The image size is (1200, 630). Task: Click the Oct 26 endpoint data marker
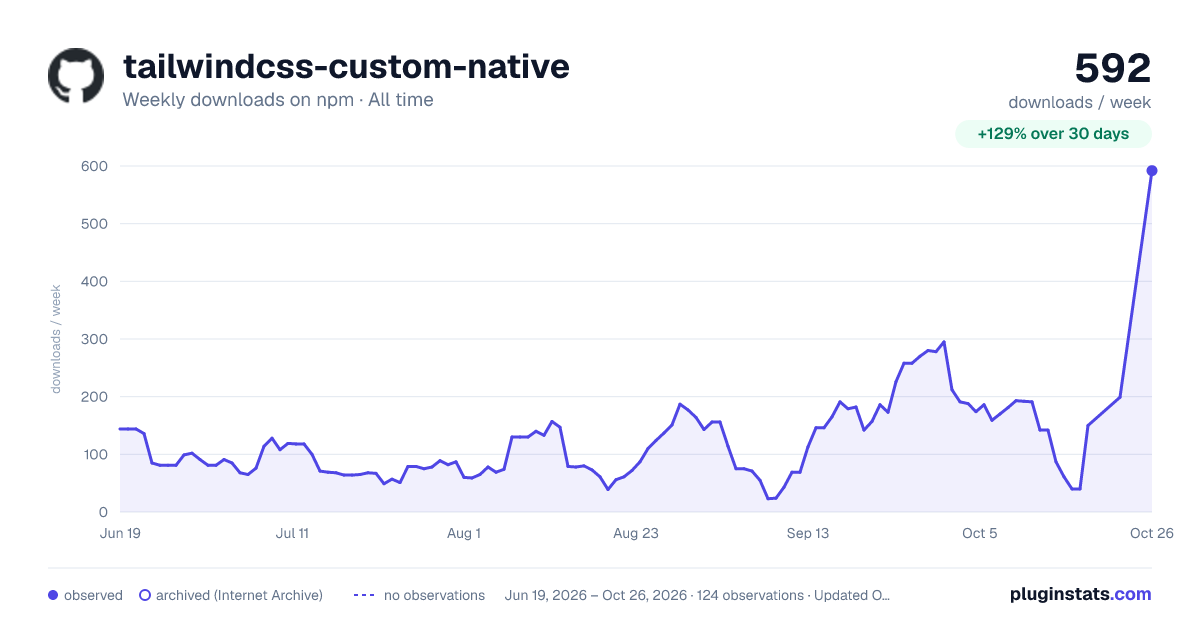click(x=1152, y=171)
